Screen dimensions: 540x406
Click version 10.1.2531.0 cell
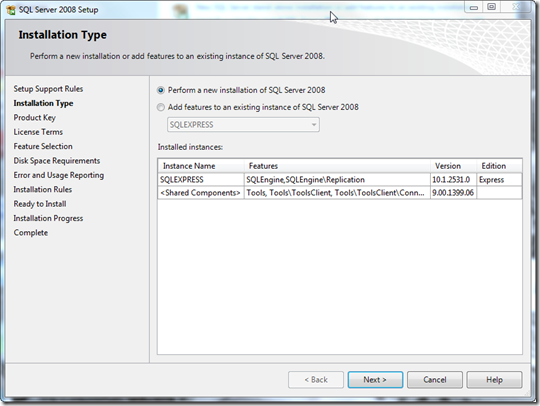click(454, 180)
